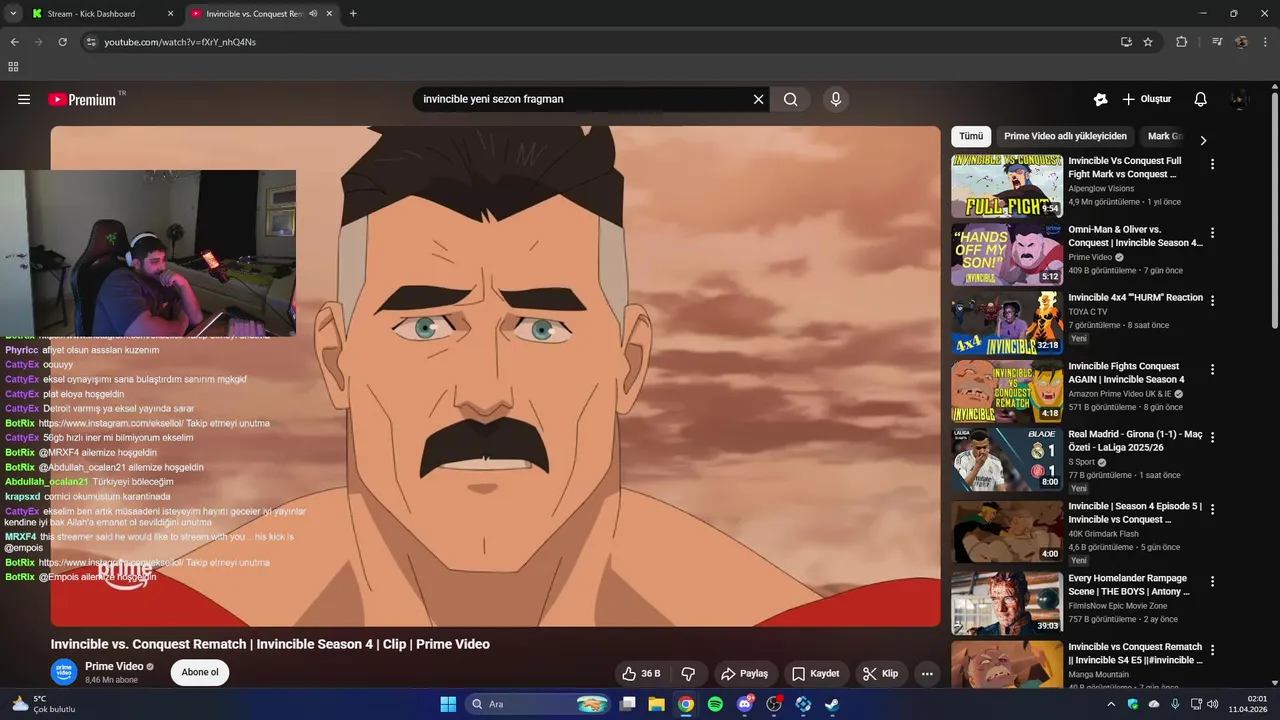Open Invincible 4x4 HURM Reaction thumbnail
This screenshot has width=1280, height=720.
(1006, 322)
